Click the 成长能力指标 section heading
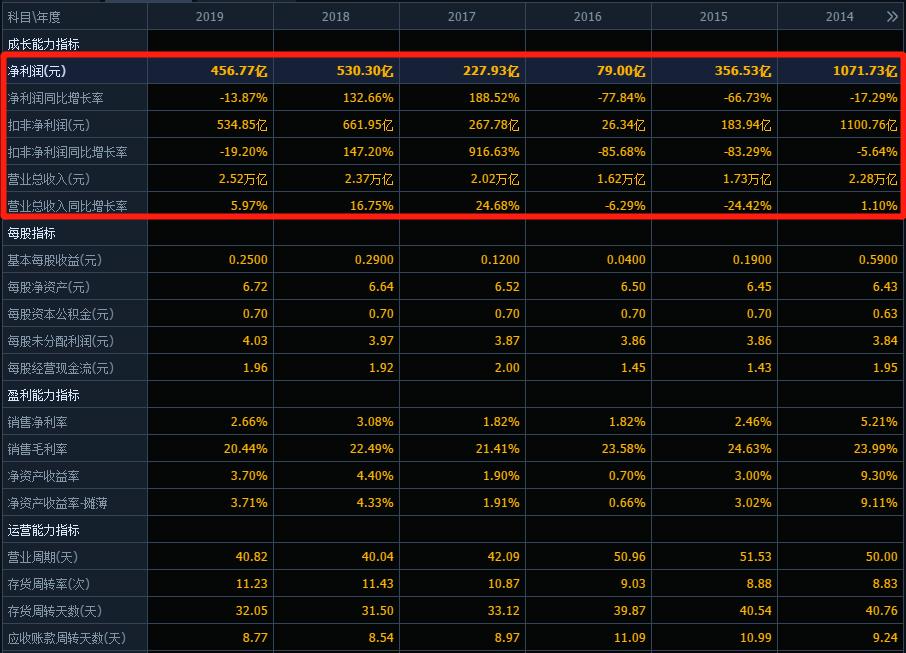Image resolution: width=906 pixels, height=653 pixels. [43, 44]
